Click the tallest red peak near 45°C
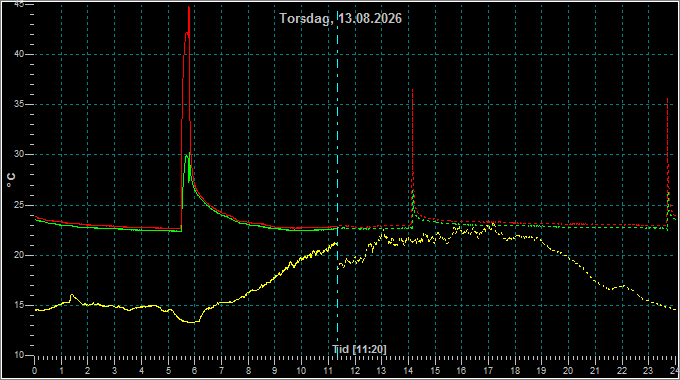 click(x=189, y=8)
